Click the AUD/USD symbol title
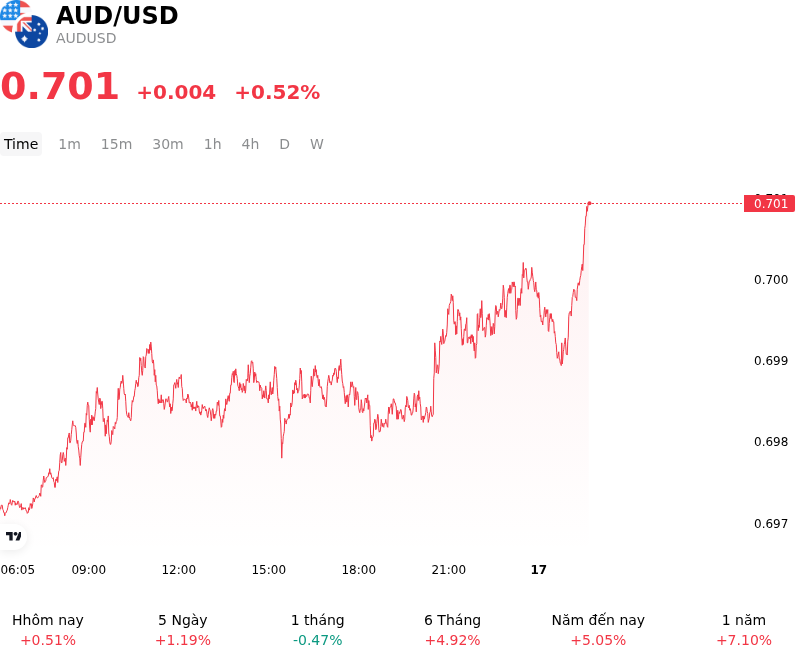The height and width of the screenshot is (660, 800). click(x=117, y=15)
